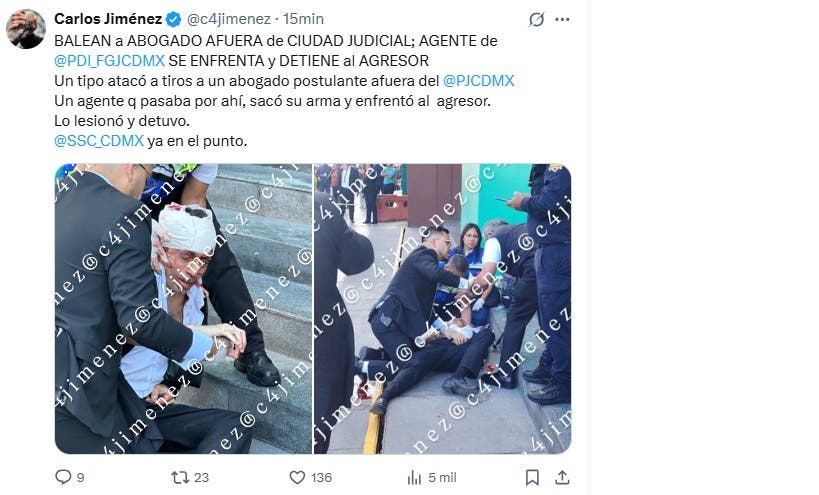Open the three-dot more options menu

(x=563, y=19)
